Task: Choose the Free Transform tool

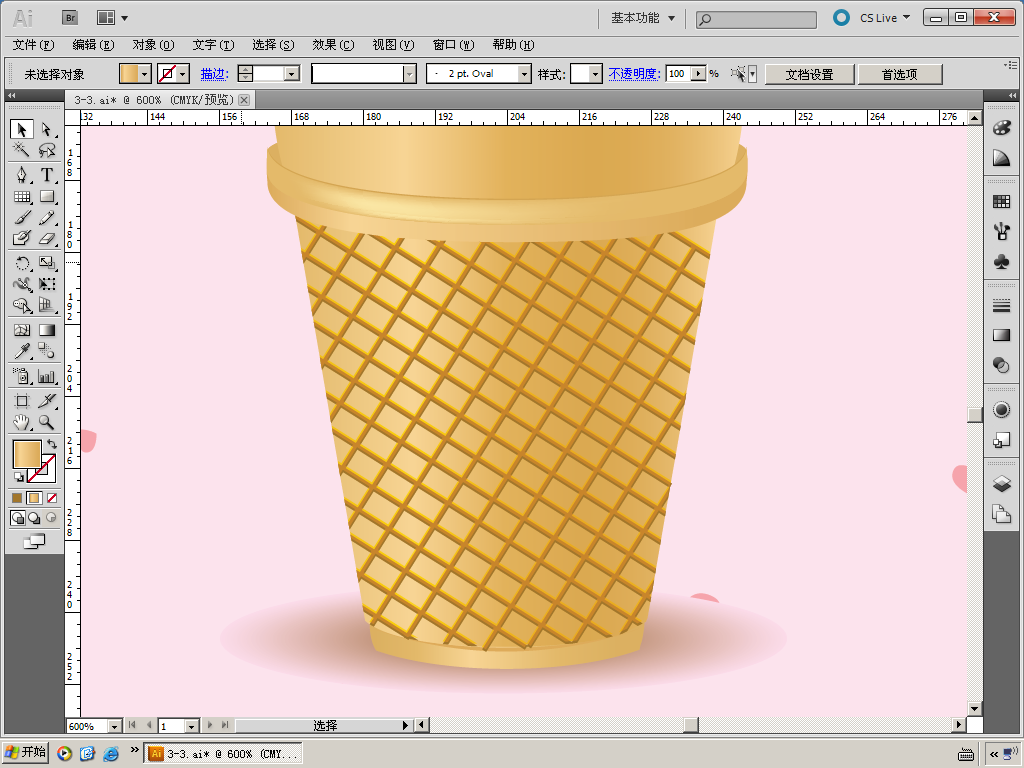Action: pyautogui.click(x=46, y=284)
